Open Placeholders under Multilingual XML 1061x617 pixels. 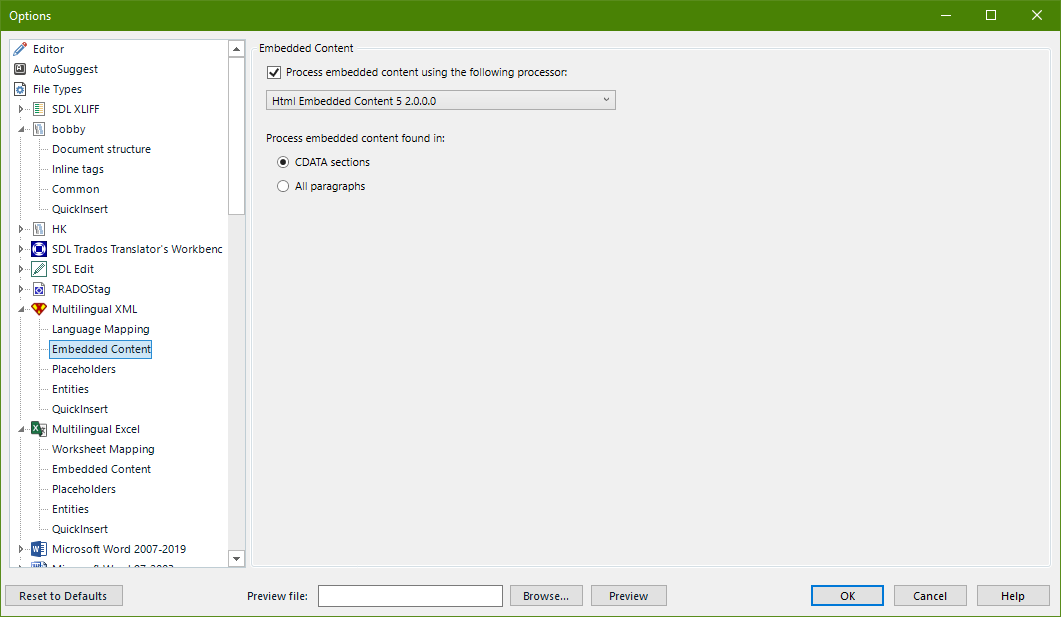(x=84, y=369)
